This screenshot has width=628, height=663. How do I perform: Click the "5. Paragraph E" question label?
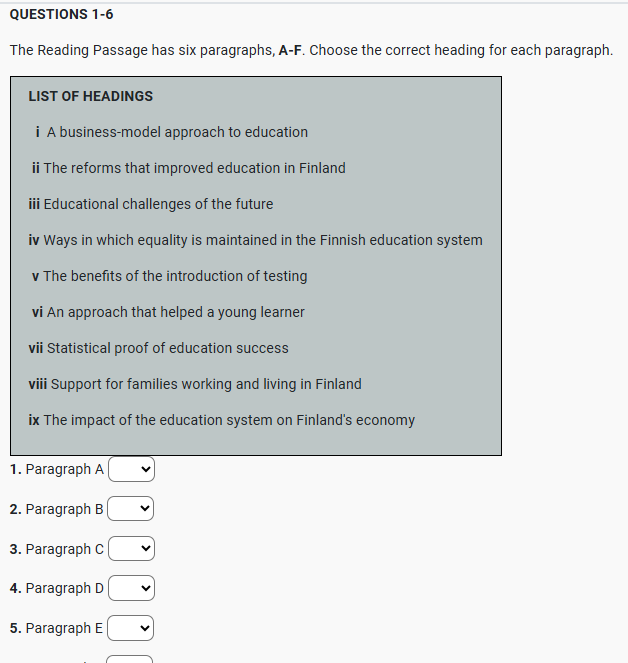tap(57, 628)
